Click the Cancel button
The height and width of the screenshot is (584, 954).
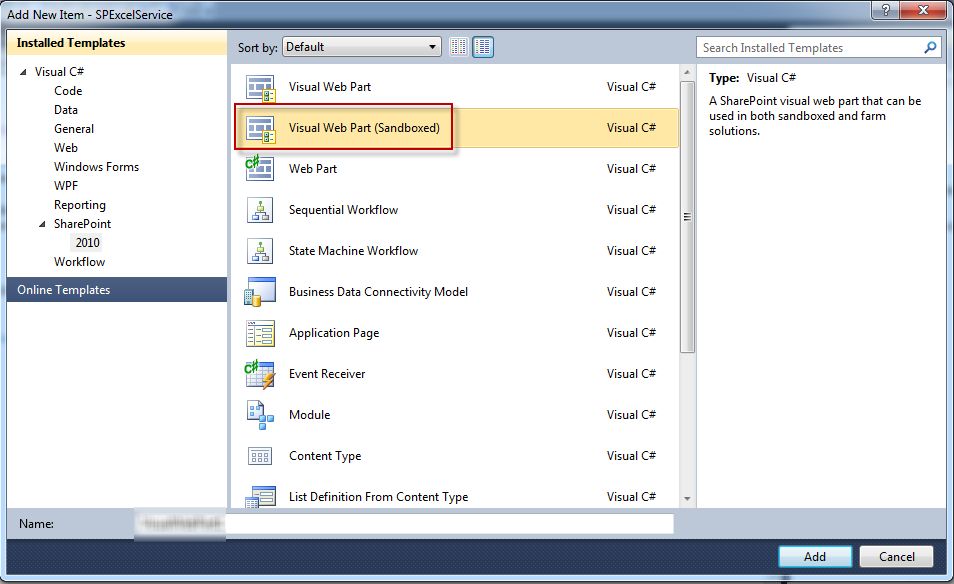(896, 556)
